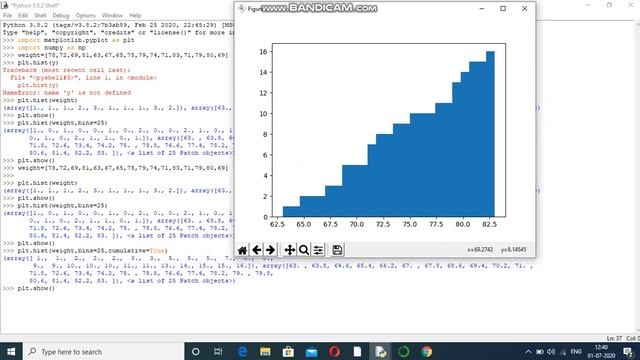Click the x= coordinate readout in figure

(x=480, y=249)
